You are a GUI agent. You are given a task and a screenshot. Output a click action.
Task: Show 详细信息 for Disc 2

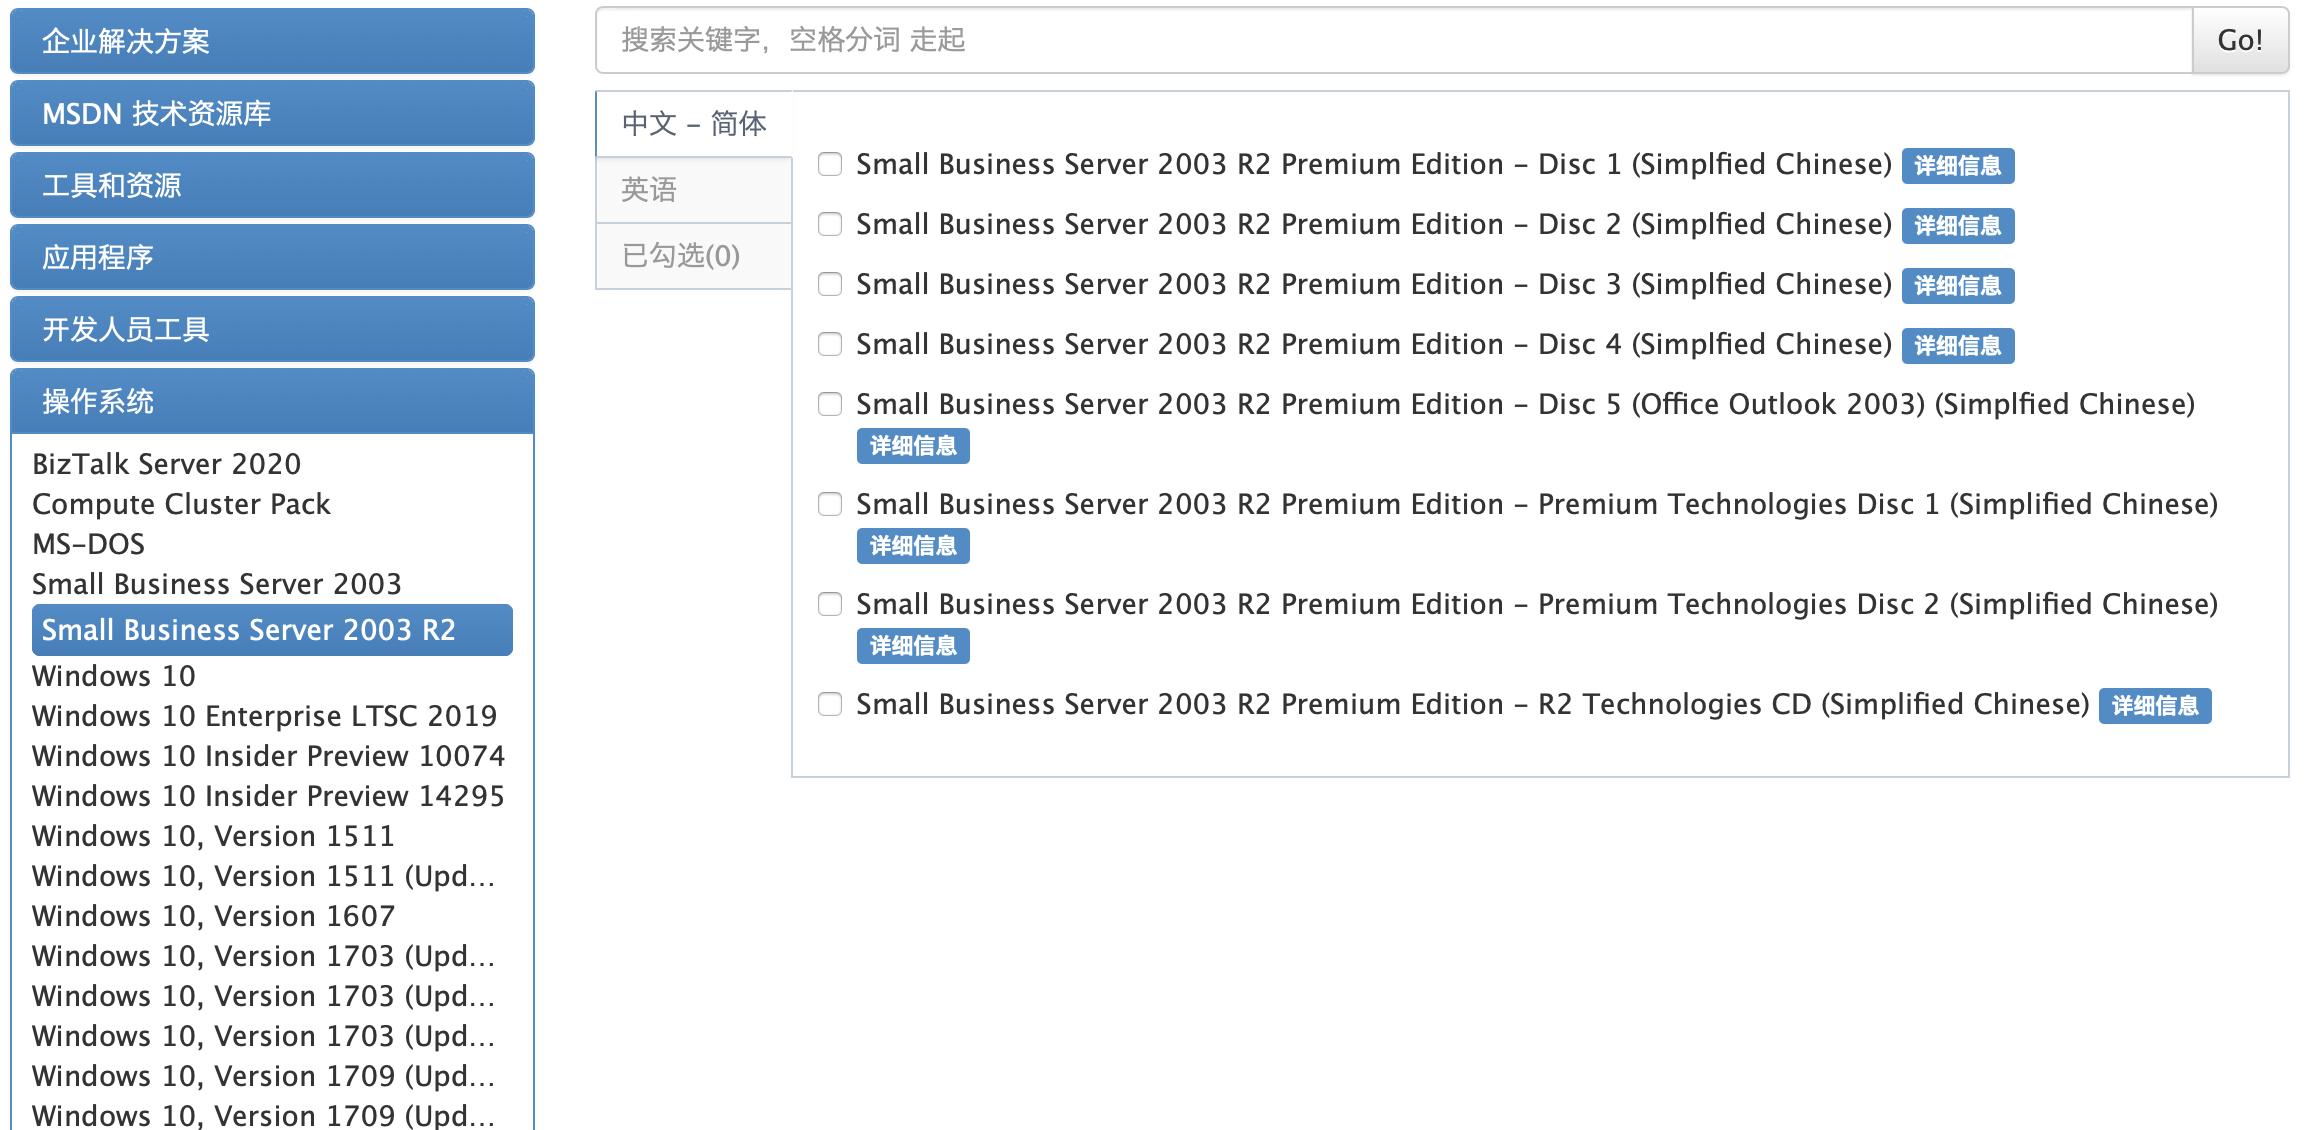point(1957,226)
